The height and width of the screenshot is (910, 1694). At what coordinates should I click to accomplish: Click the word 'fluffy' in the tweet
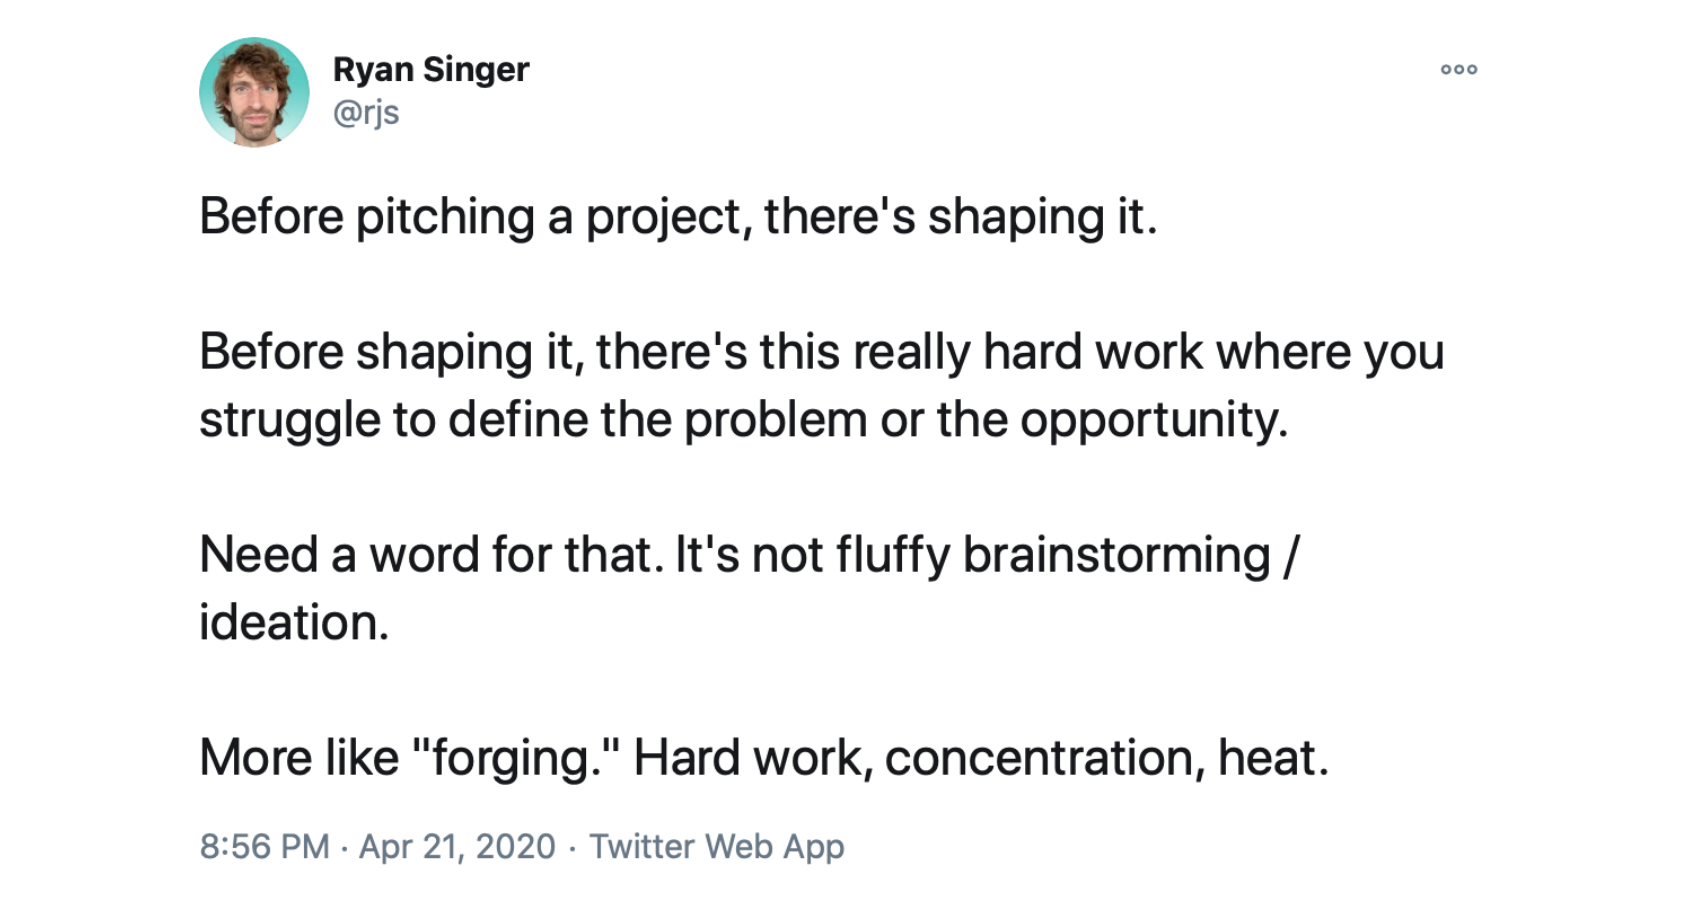coord(893,555)
